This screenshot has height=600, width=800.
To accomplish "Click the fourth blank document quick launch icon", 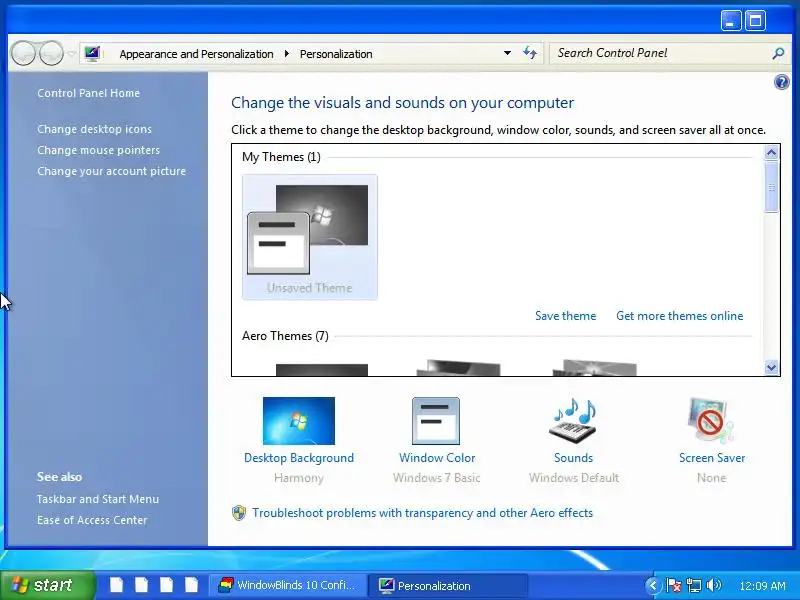I will (x=191, y=585).
